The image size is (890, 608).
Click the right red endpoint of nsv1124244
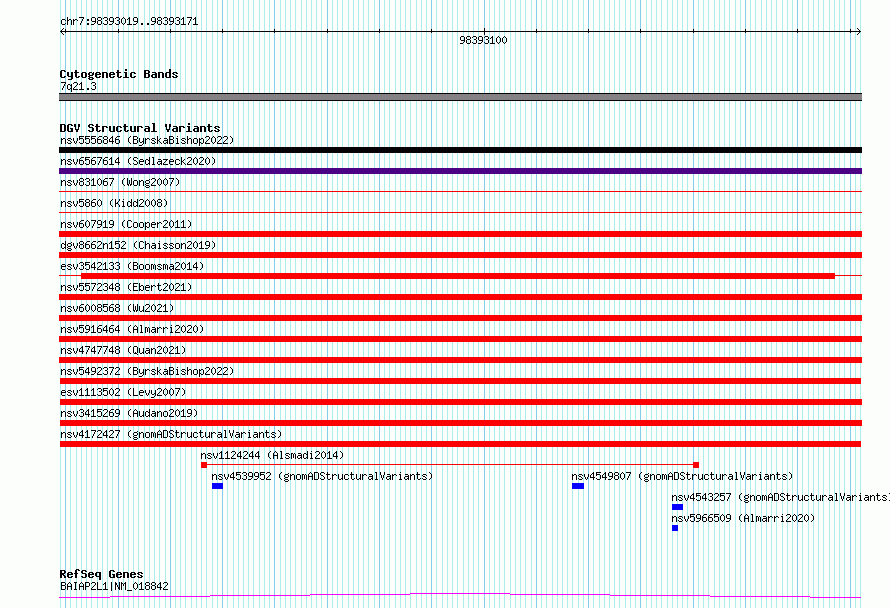pos(696,465)
